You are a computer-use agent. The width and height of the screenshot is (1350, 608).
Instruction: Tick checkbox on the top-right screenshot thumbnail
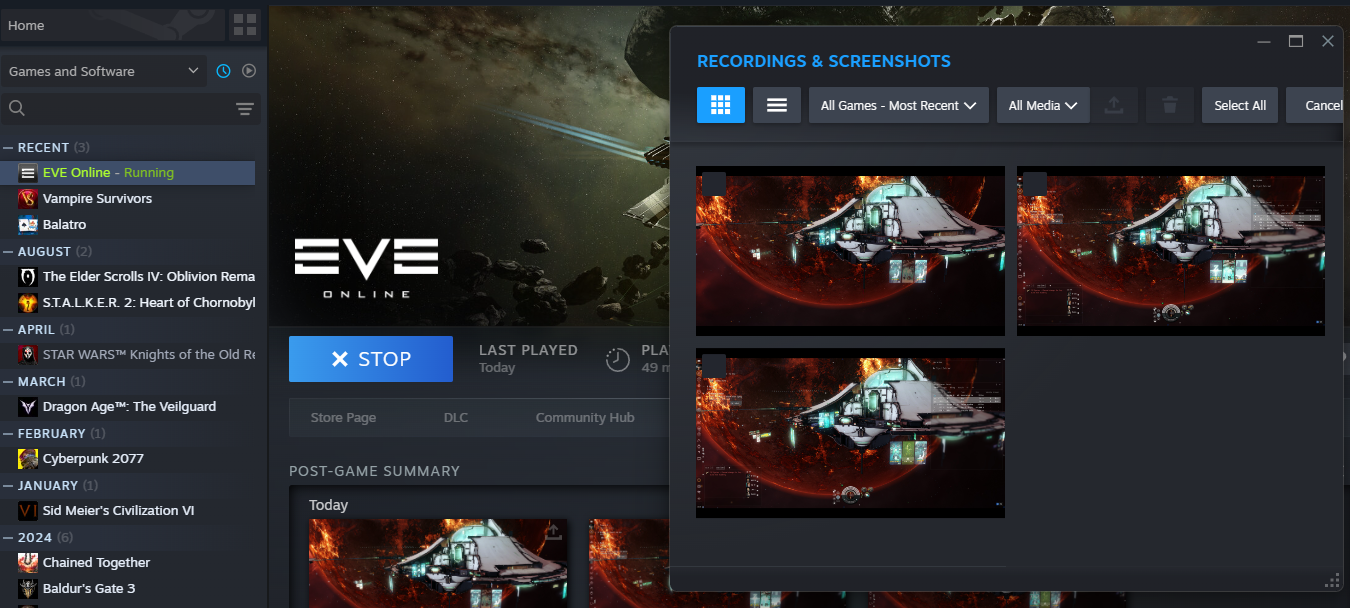tap(1035, 184)
